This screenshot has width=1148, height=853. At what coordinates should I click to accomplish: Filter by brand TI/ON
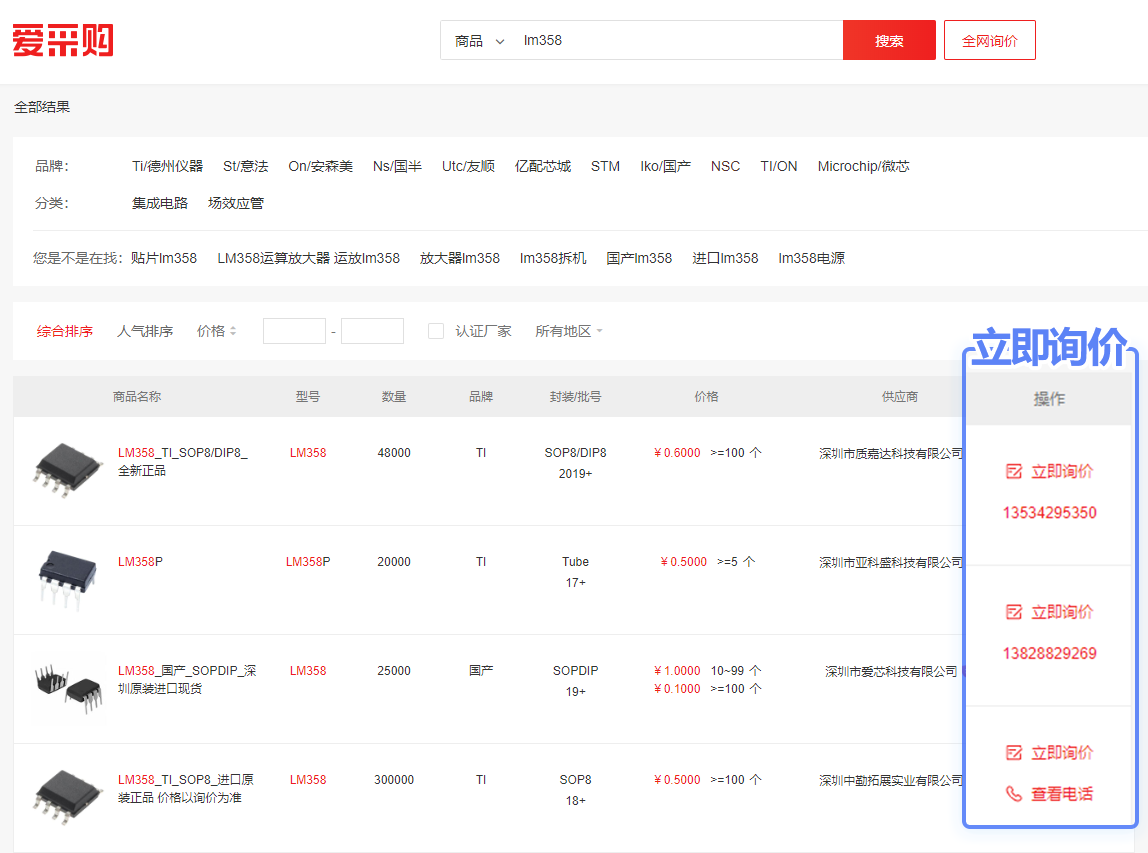[x=778, y=166]
